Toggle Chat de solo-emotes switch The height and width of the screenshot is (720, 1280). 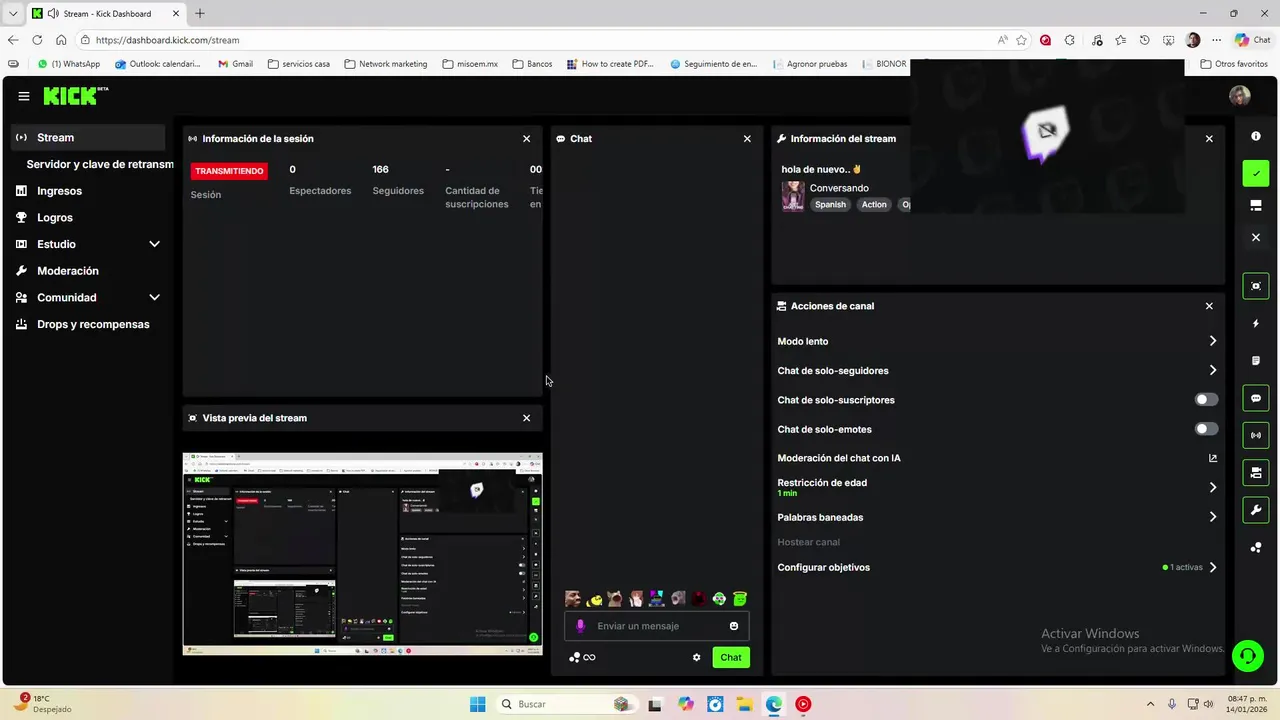(x=1207, y=429)
